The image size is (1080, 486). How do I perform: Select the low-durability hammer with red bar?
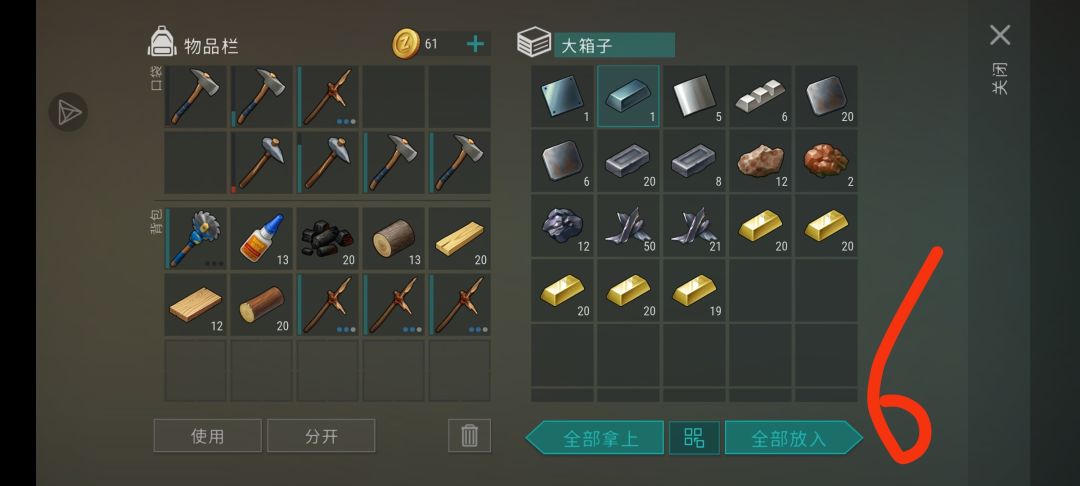[x=261, y=162]
